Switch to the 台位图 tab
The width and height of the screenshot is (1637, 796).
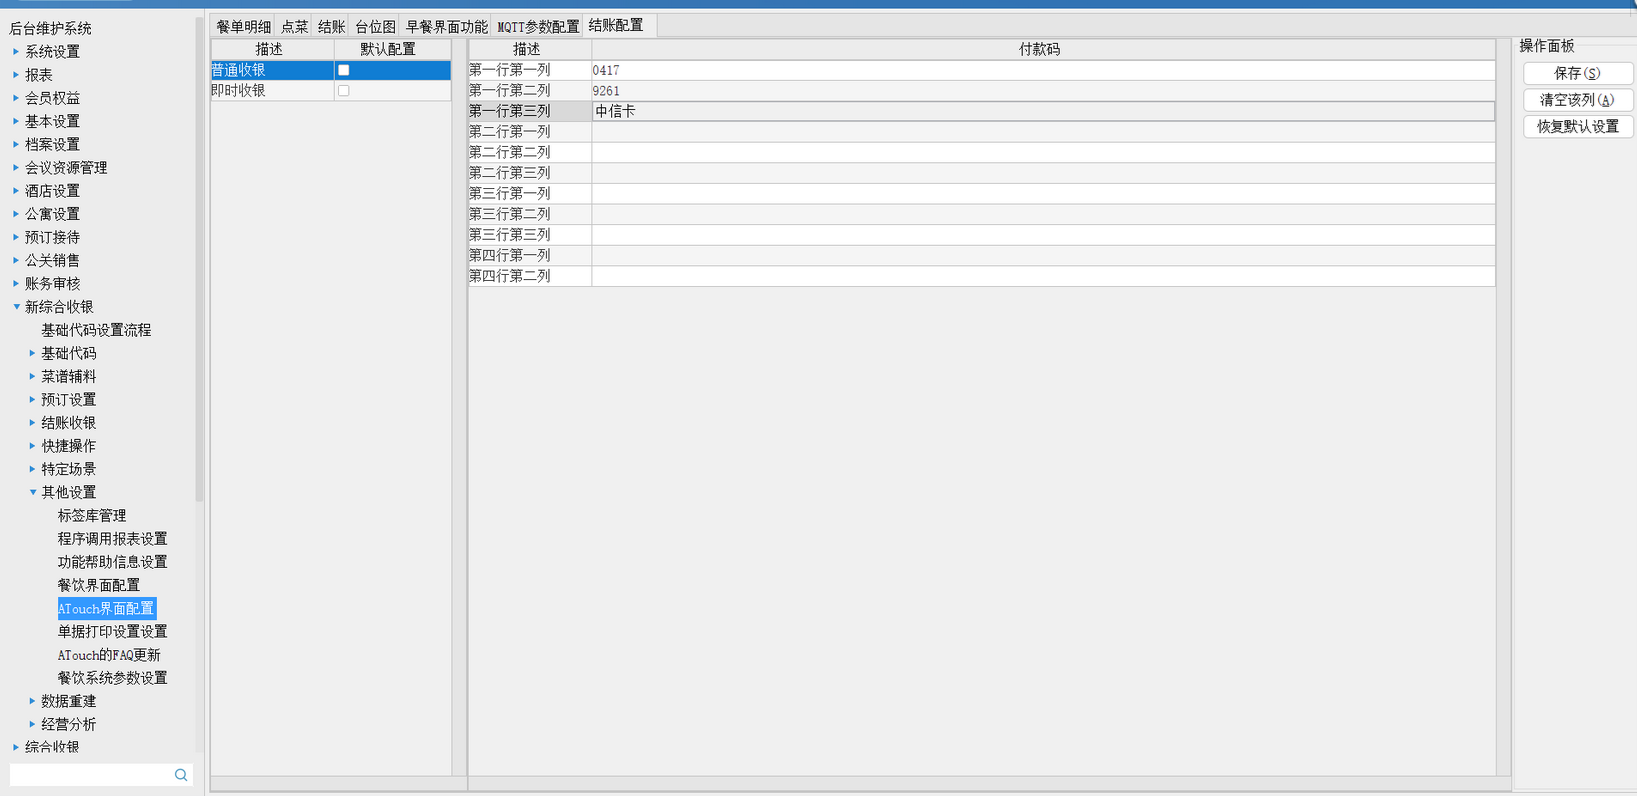(375, 27)
